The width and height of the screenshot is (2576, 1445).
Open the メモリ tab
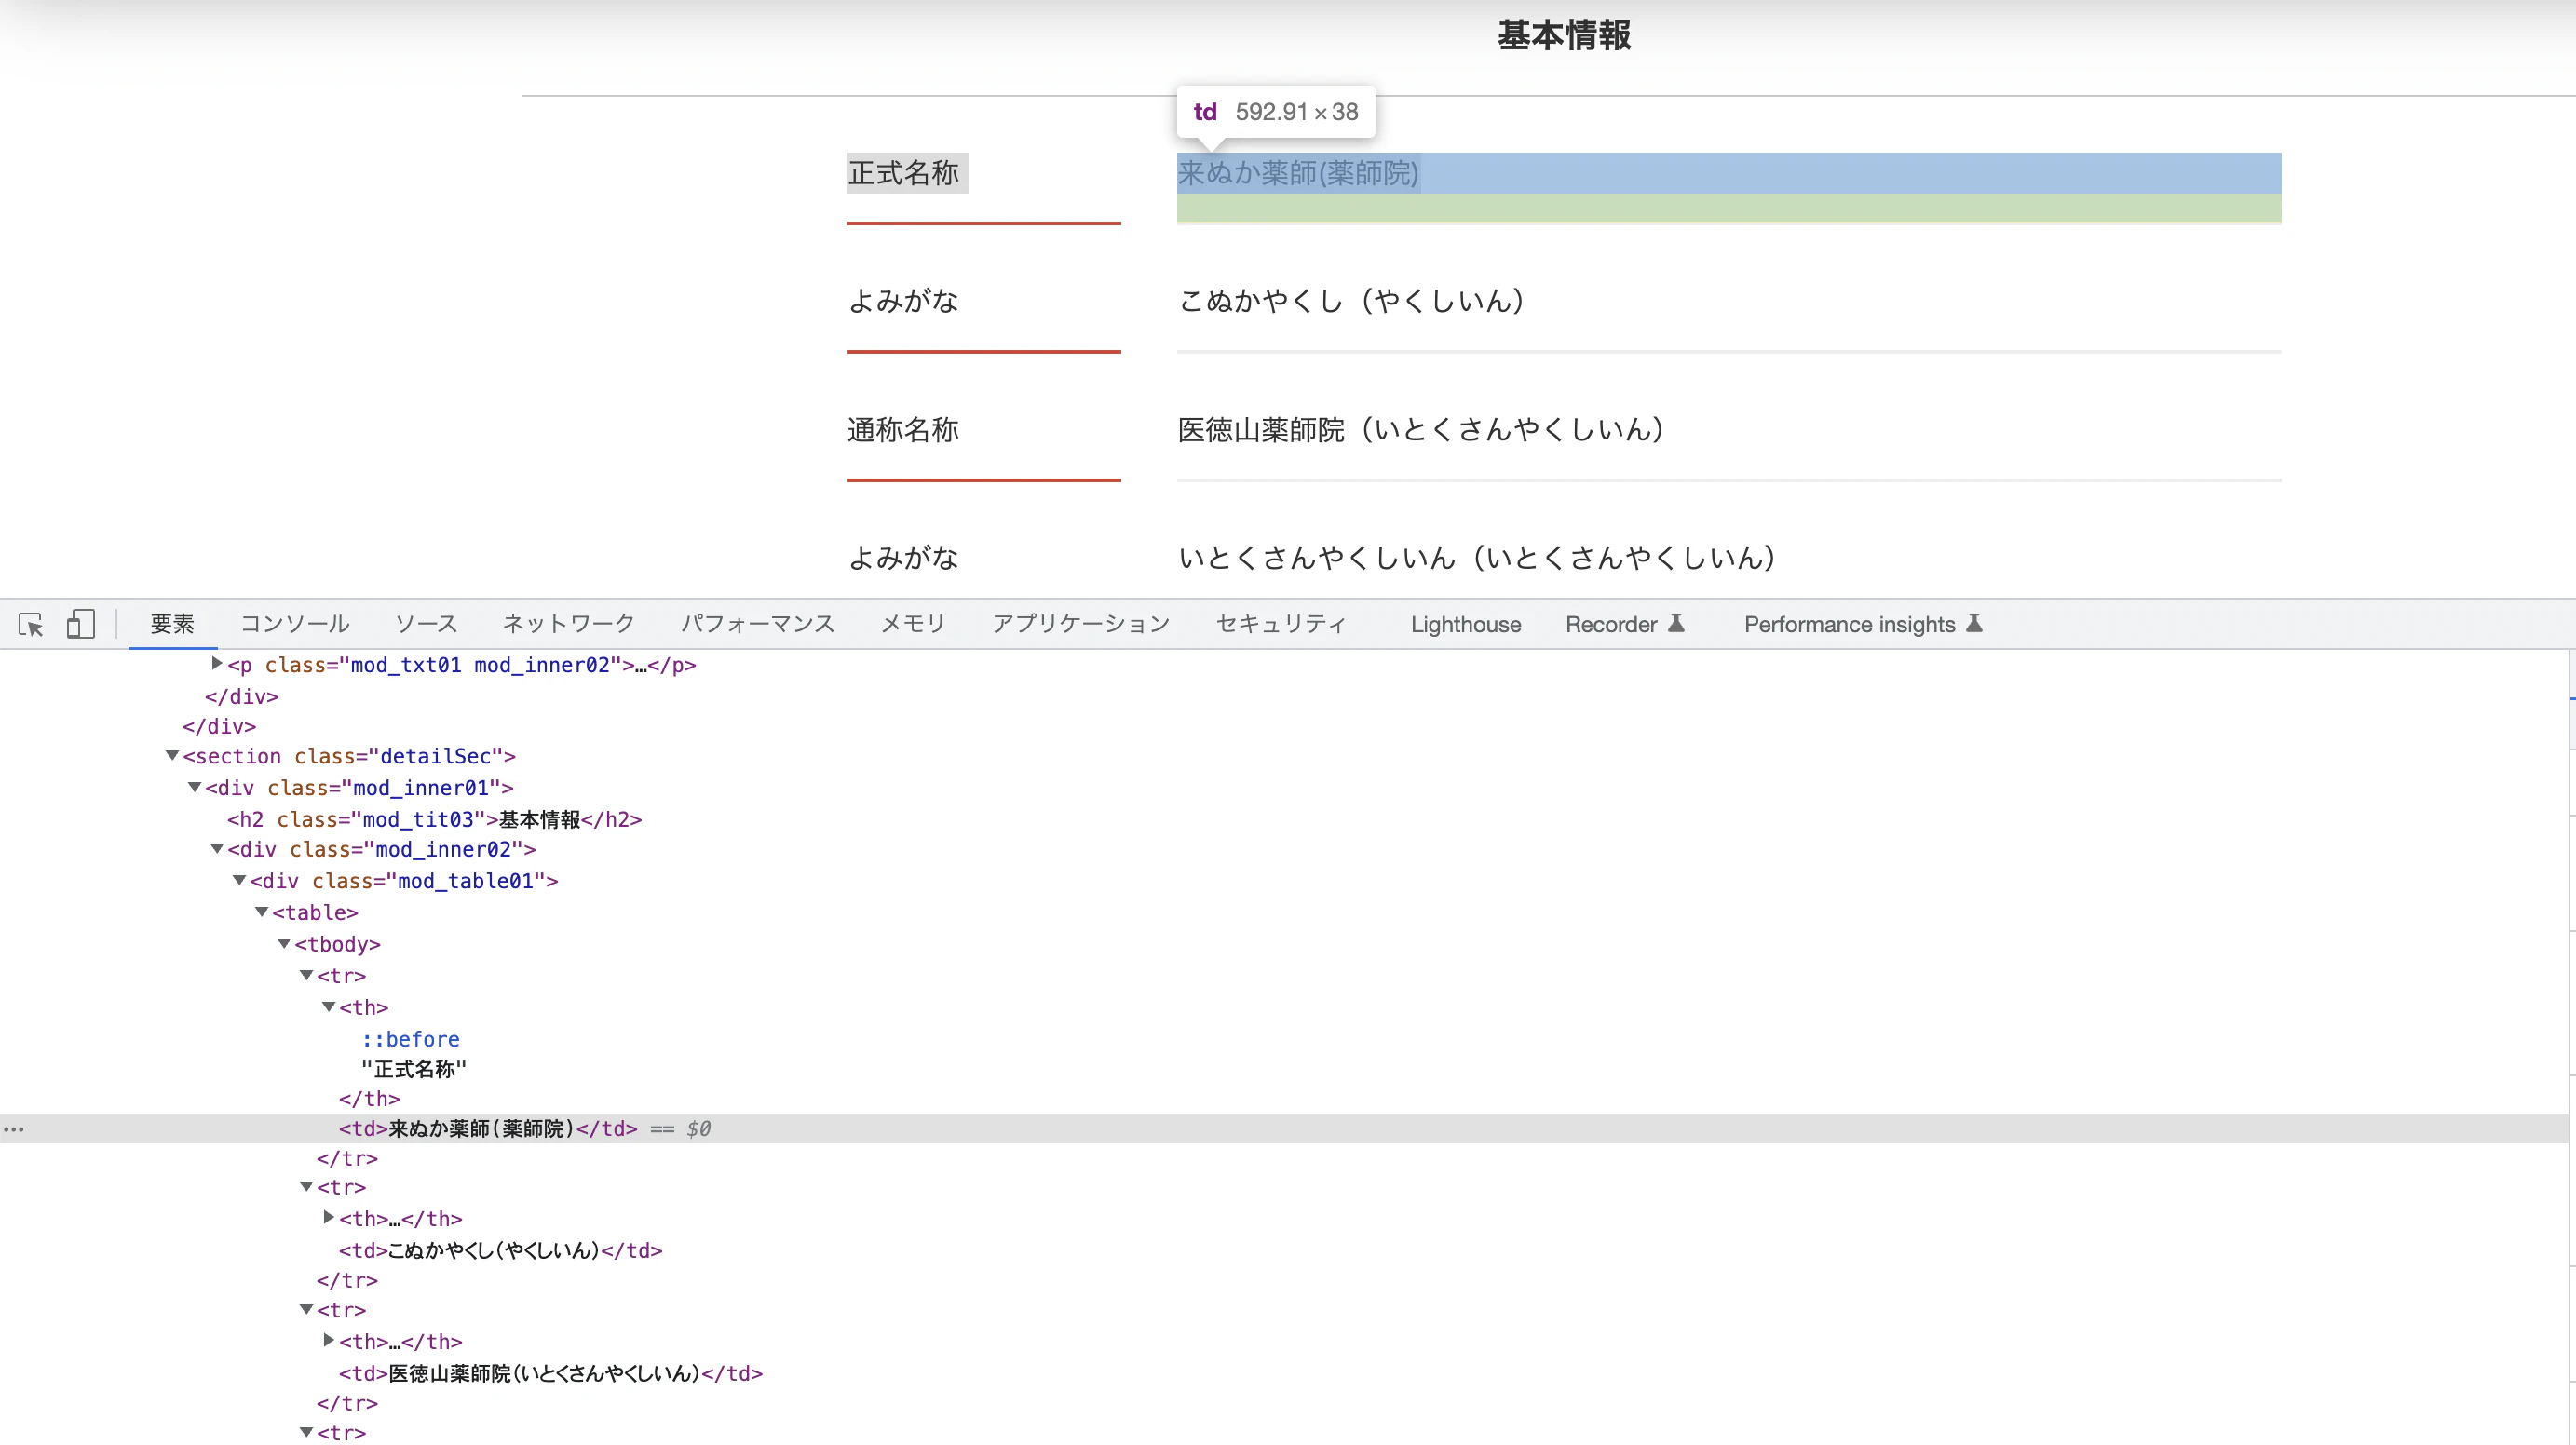[x=913, y=624]
